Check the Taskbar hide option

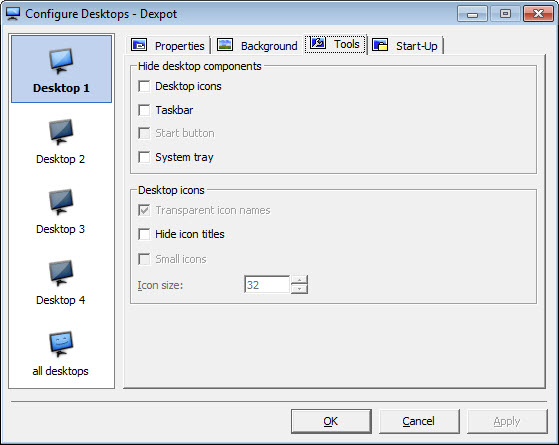pyautogui.click(x=144, y=110)
